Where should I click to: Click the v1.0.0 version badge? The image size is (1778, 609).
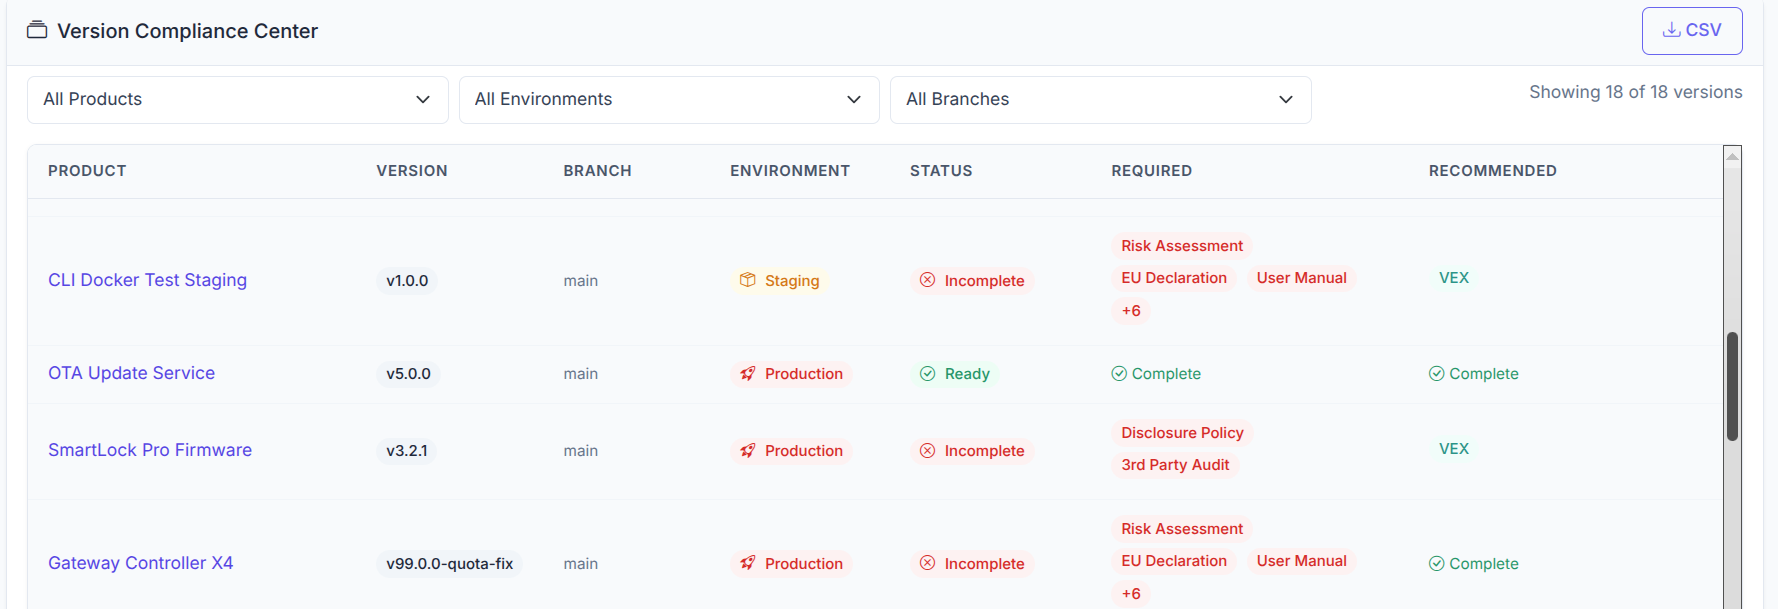click(407, 280)
